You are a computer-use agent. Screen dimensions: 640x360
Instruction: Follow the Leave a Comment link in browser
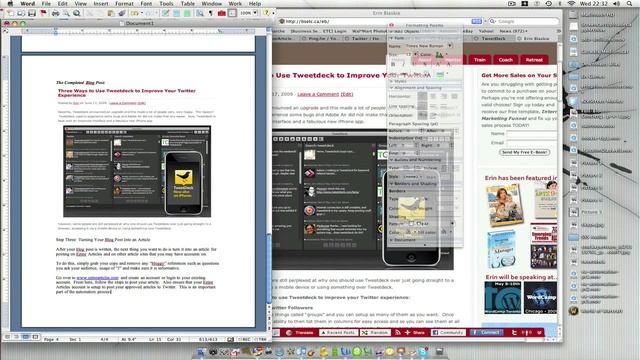pos(318,94)
